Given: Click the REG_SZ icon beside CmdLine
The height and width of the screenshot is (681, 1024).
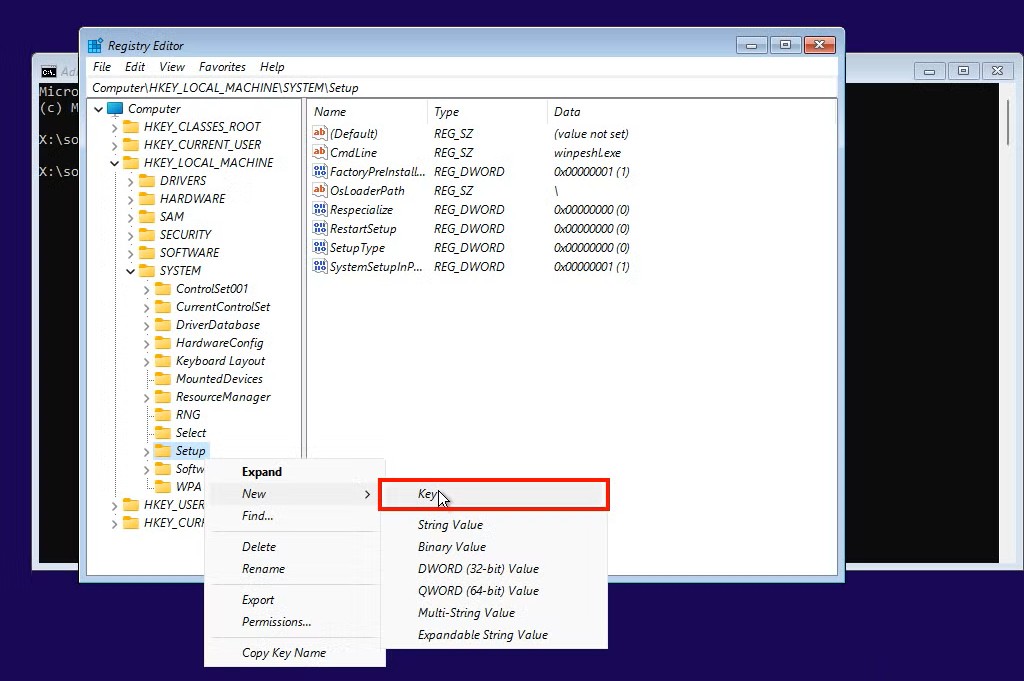Looking at the screenshot, I should tap(322, 152).
